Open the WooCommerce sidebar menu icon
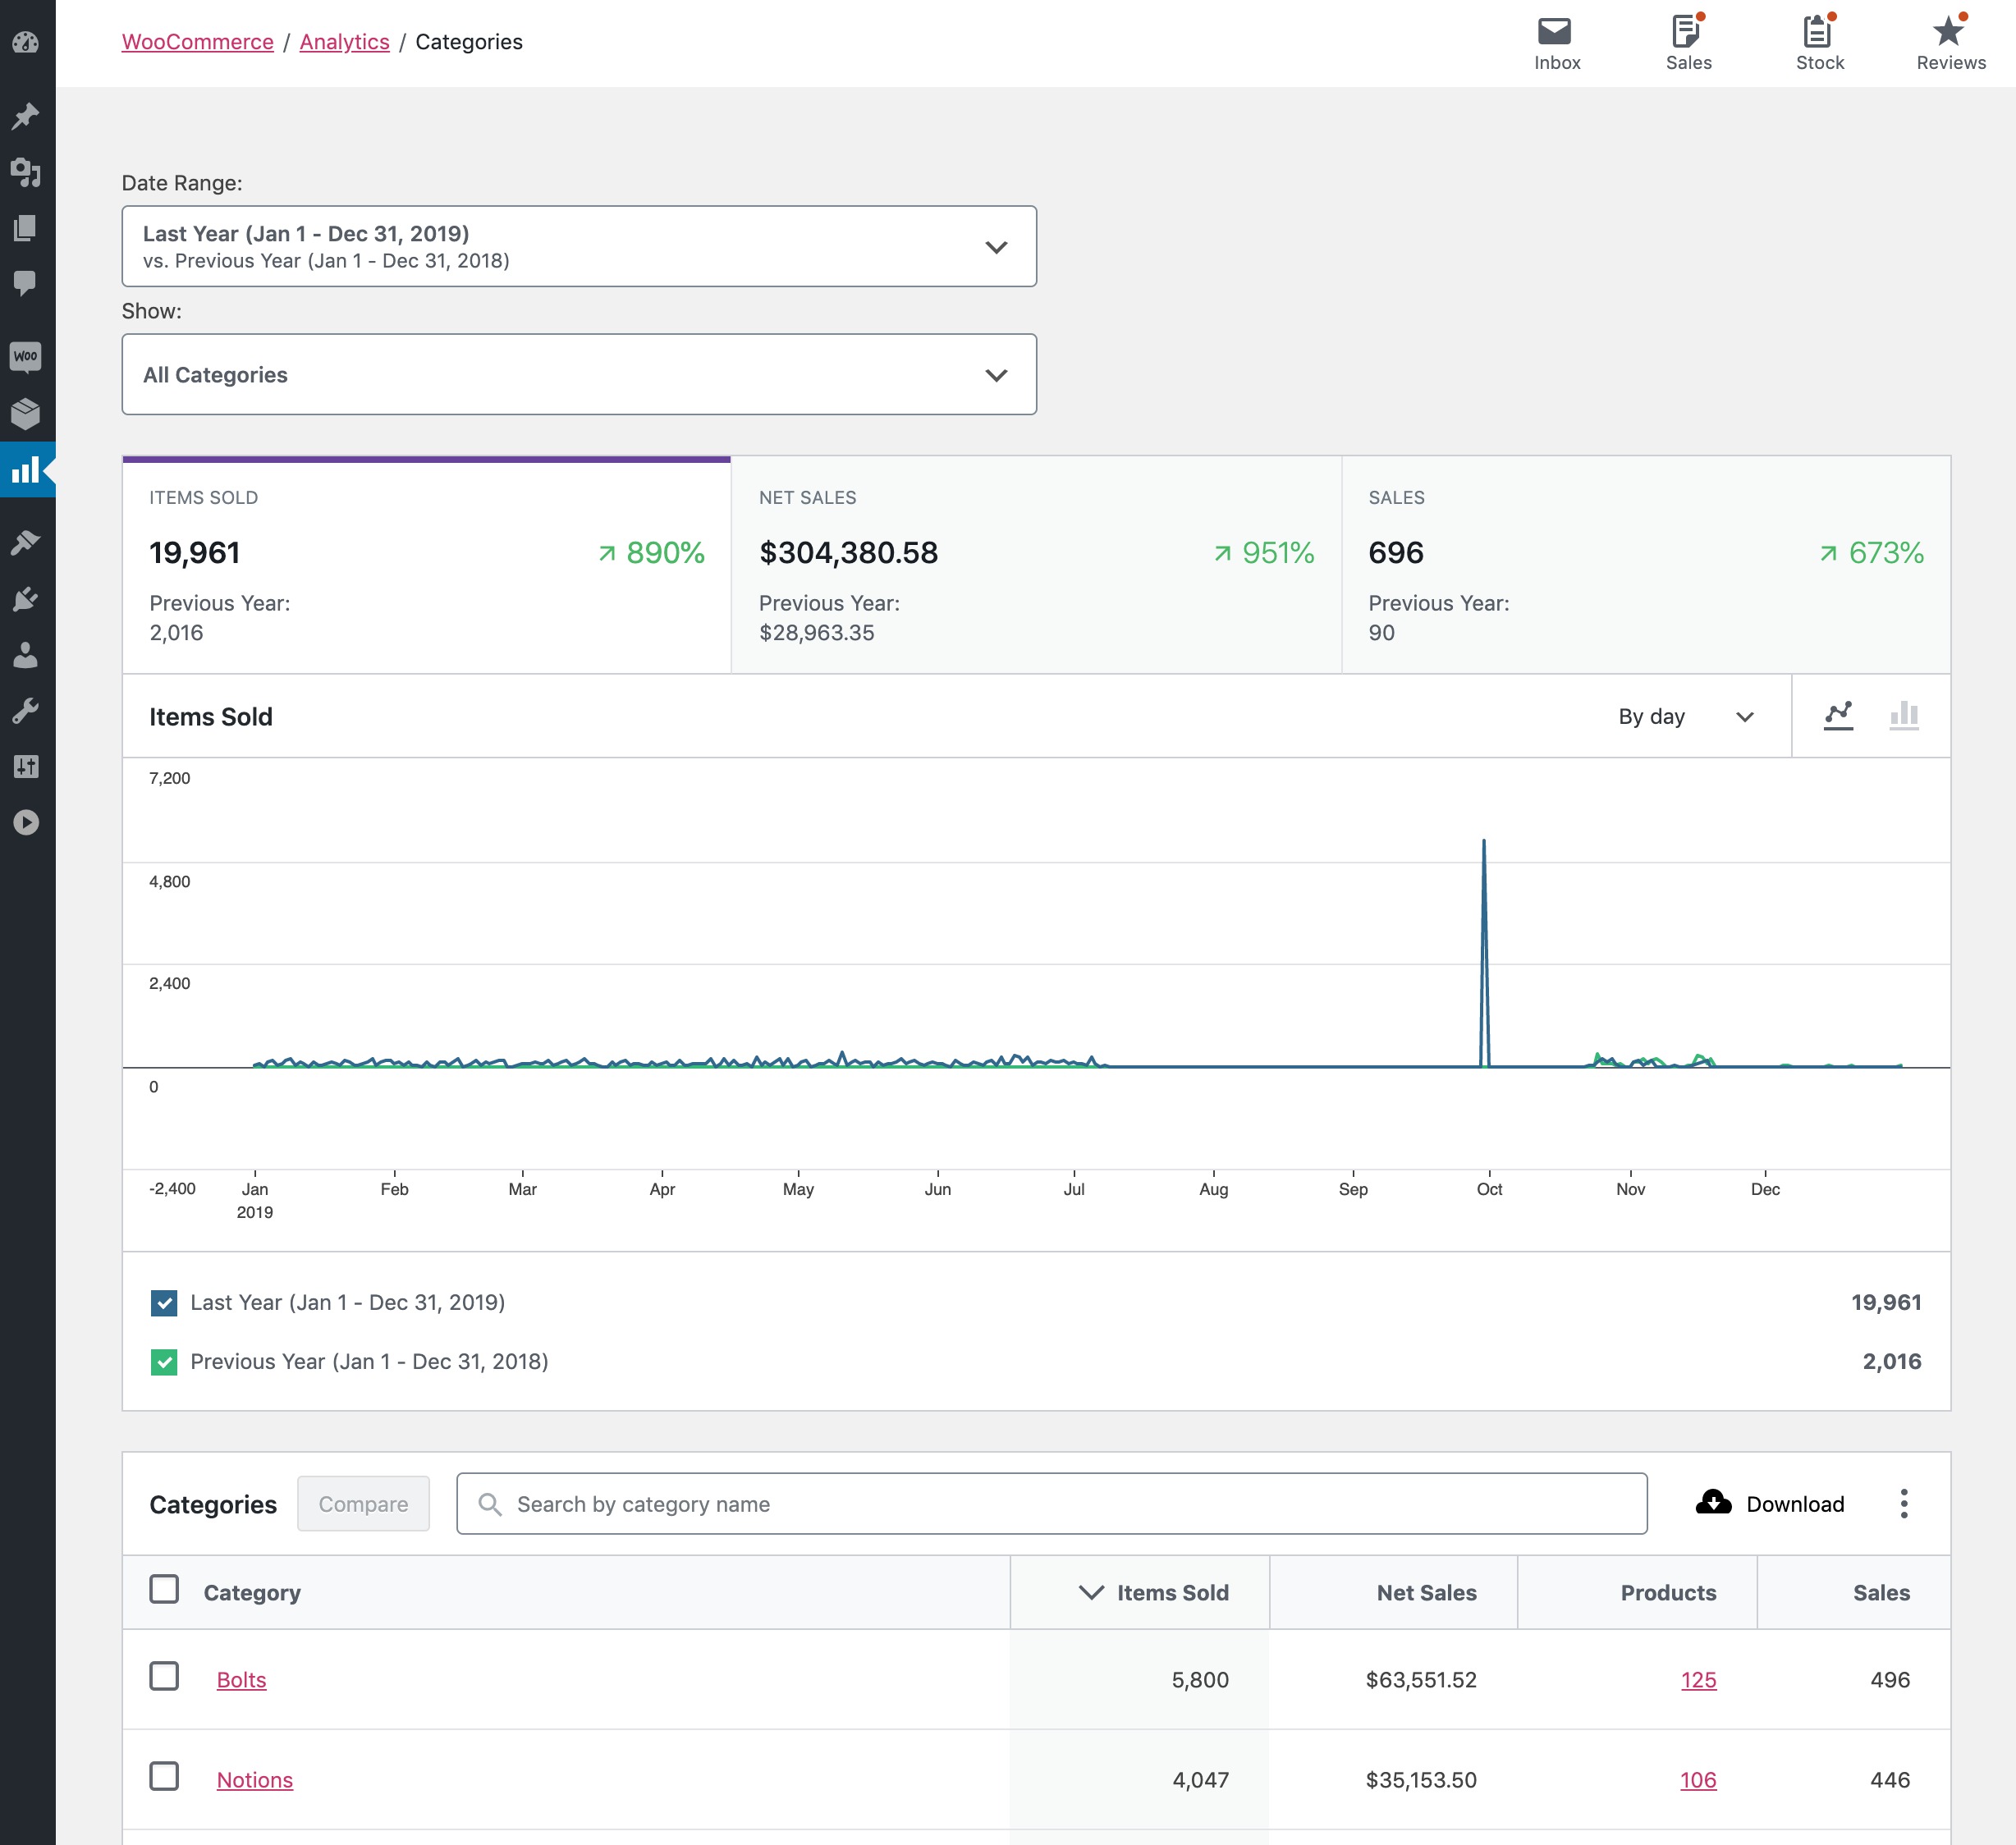The width and height of the screenshot is (2016, 1845). [x=26, y=357]
